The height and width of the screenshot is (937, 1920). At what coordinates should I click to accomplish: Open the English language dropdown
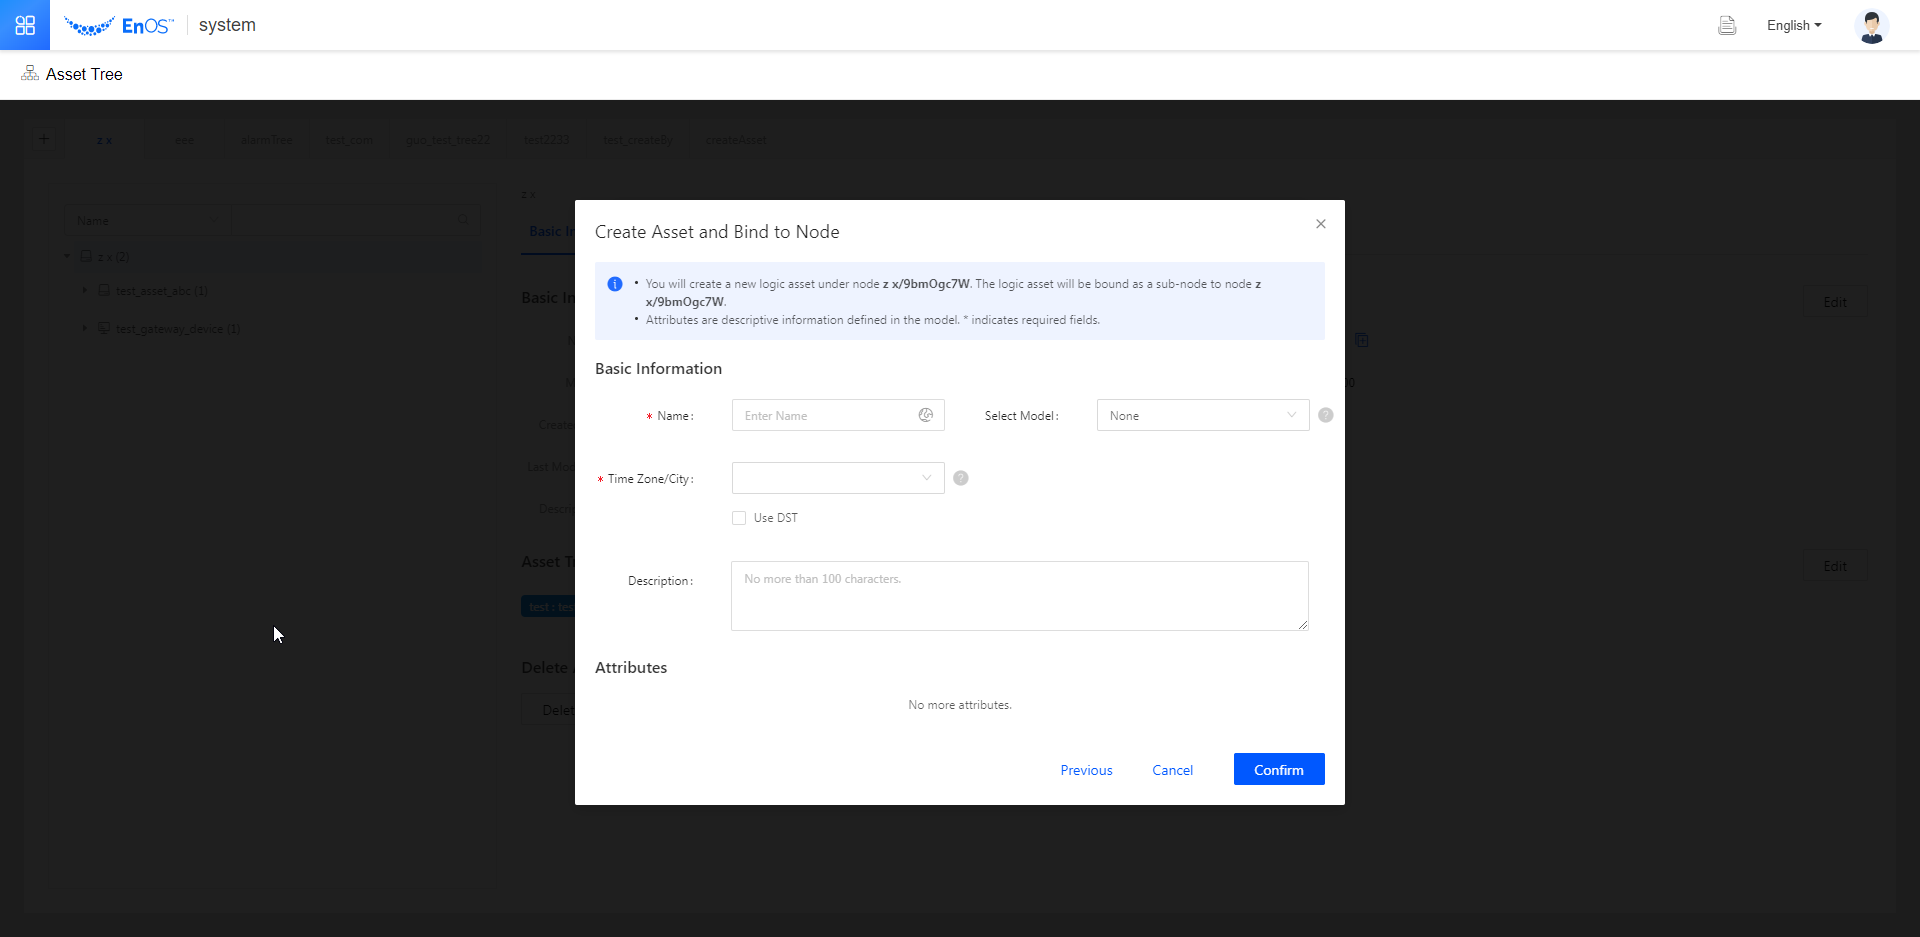pos(1793,26)
